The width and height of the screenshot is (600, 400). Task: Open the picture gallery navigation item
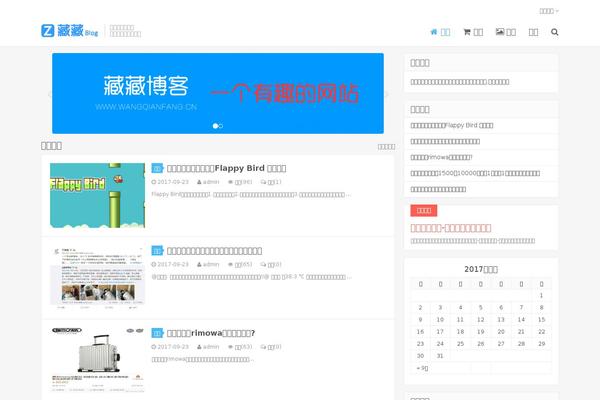[x=505, y=32]
